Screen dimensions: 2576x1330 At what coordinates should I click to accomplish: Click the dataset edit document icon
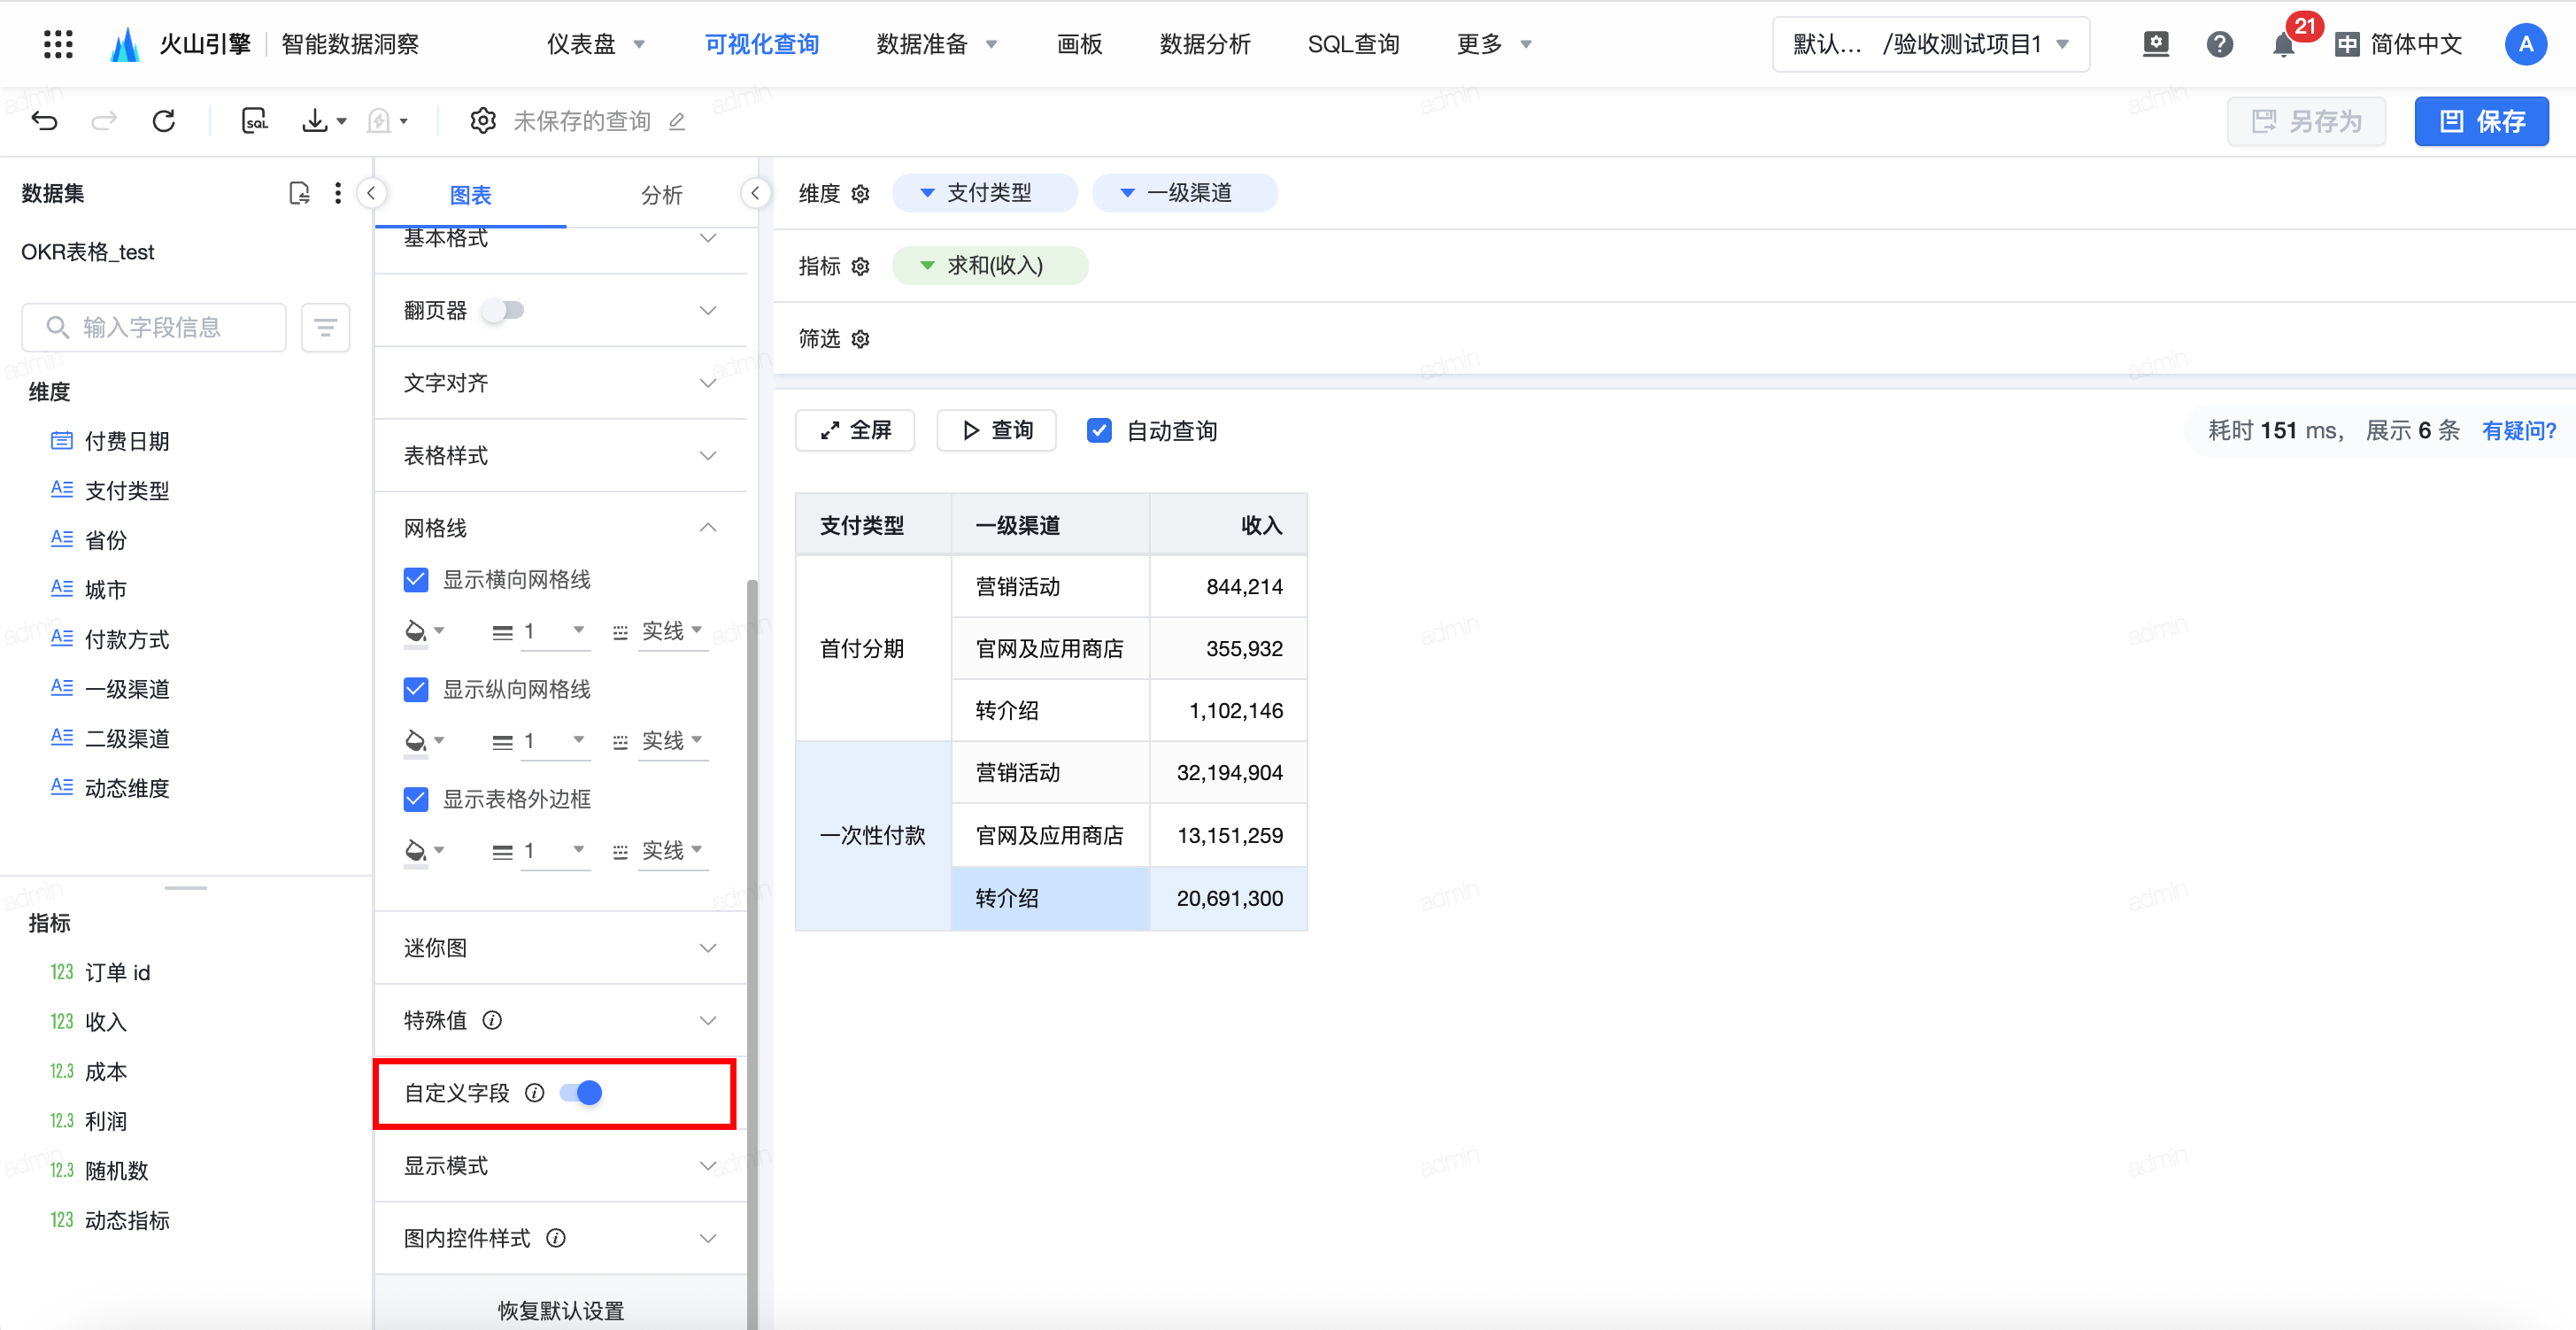click(x=299, y=193)
